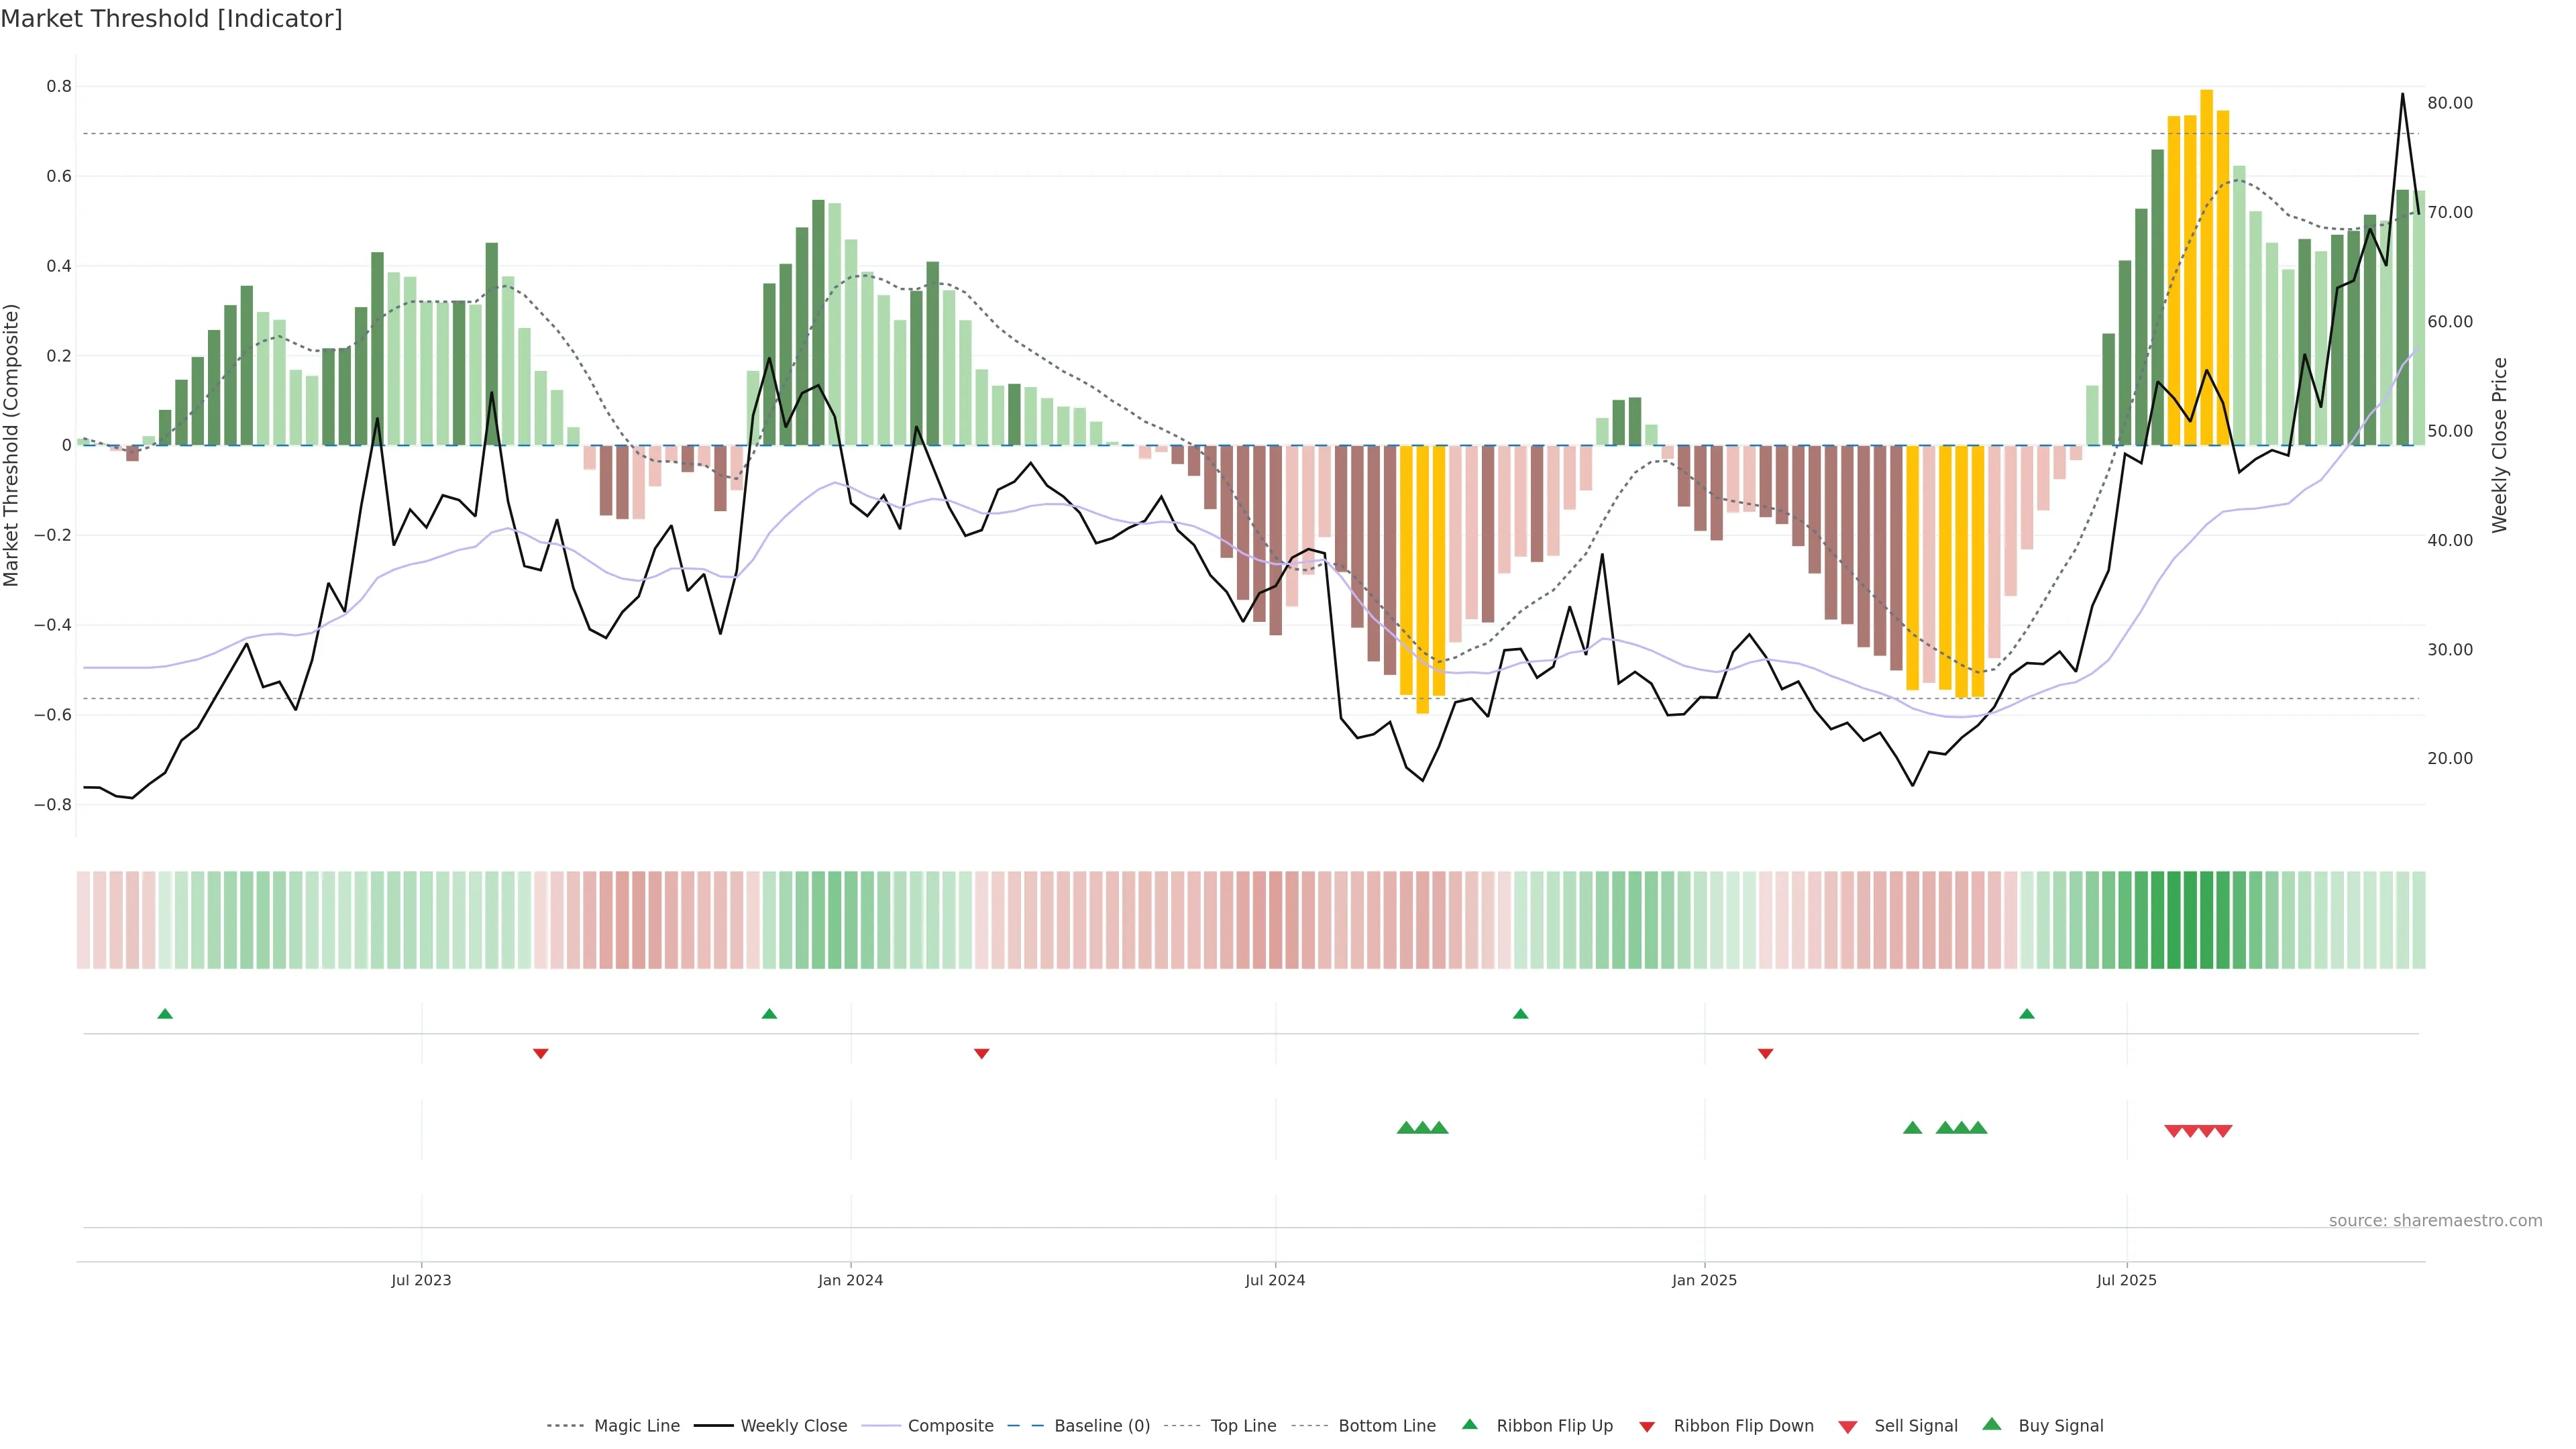Click the Market Threshold [Indicator] chart title
The height and width of the screenshot is (1449, 2576).
point(171,19)
